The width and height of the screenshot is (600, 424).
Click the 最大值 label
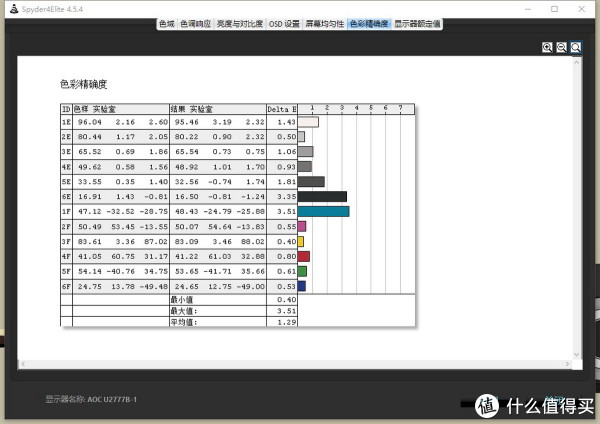[x=184, y=311]
